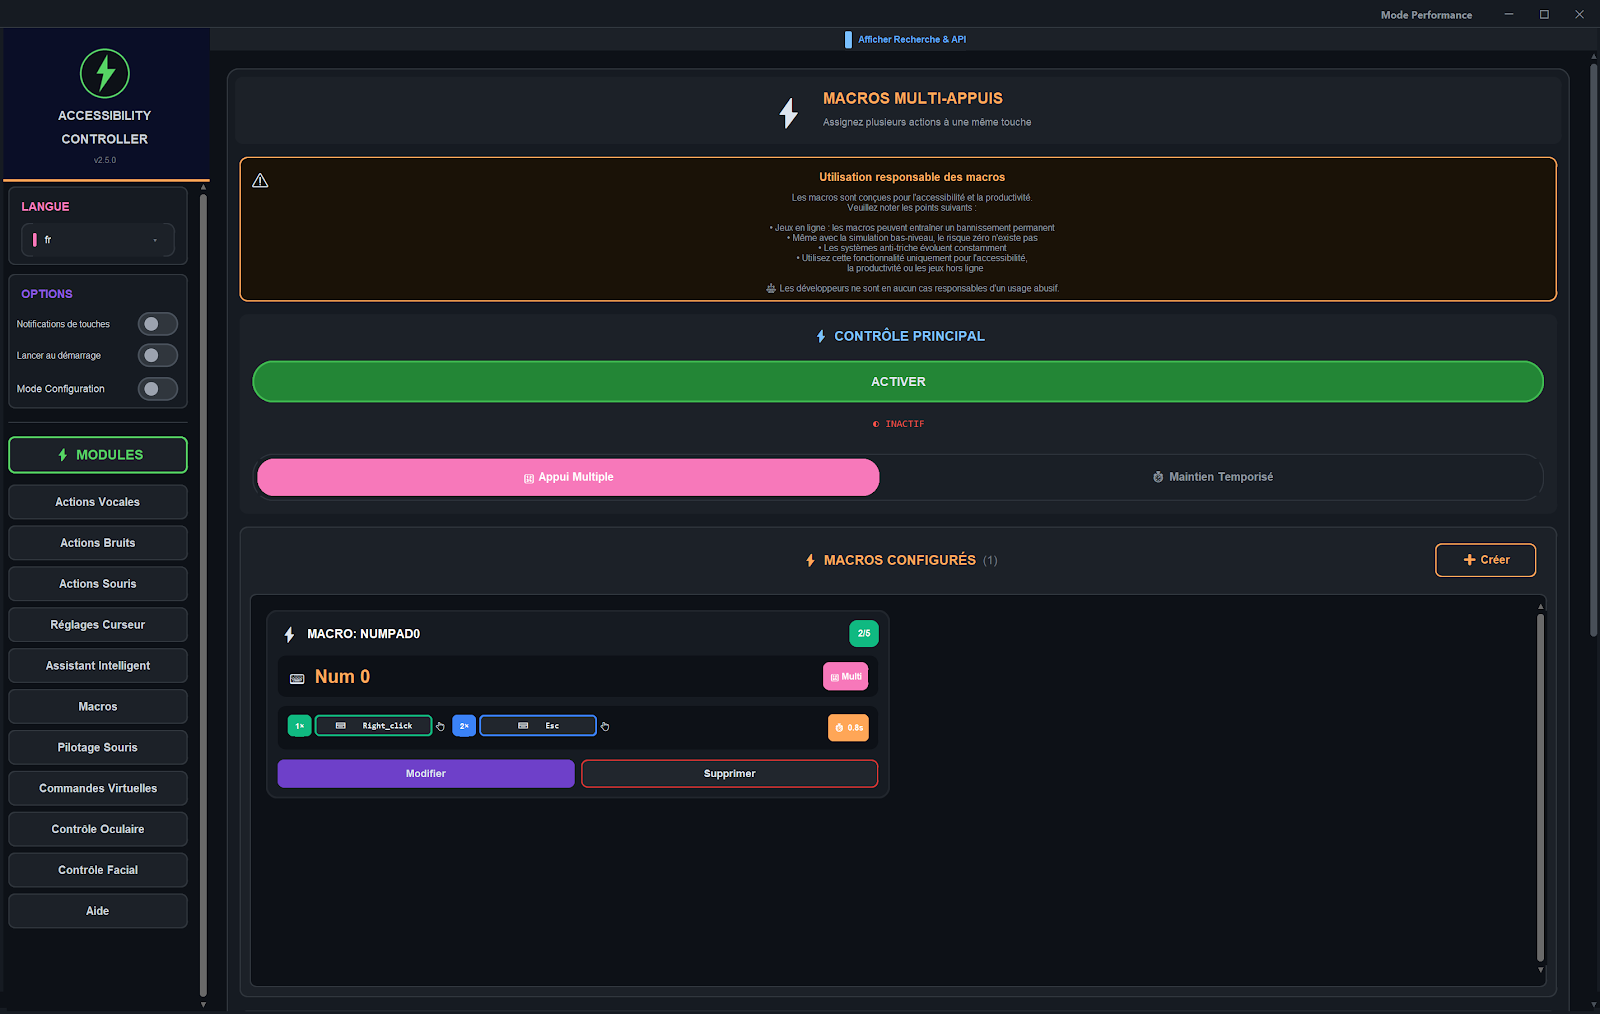Click the hand icon after Esc action
Image resolution: width=1600 pixels, height=1014 pixels.
click(x=605, y=727)
